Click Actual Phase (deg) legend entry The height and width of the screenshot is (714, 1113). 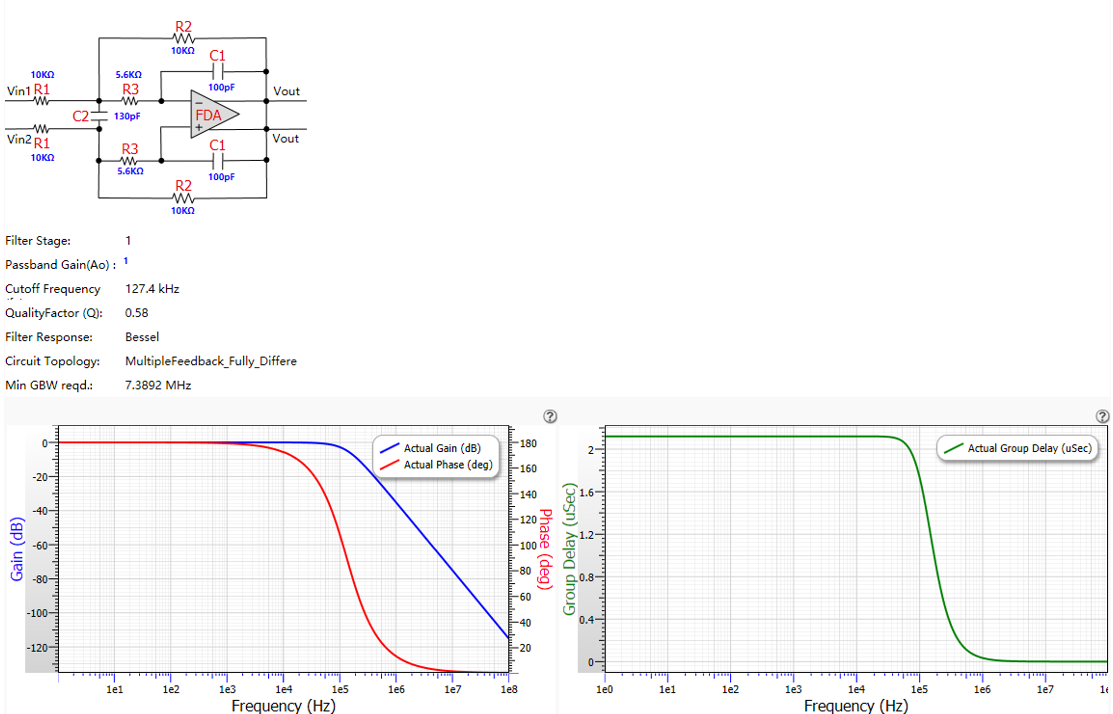click(436, 465)
